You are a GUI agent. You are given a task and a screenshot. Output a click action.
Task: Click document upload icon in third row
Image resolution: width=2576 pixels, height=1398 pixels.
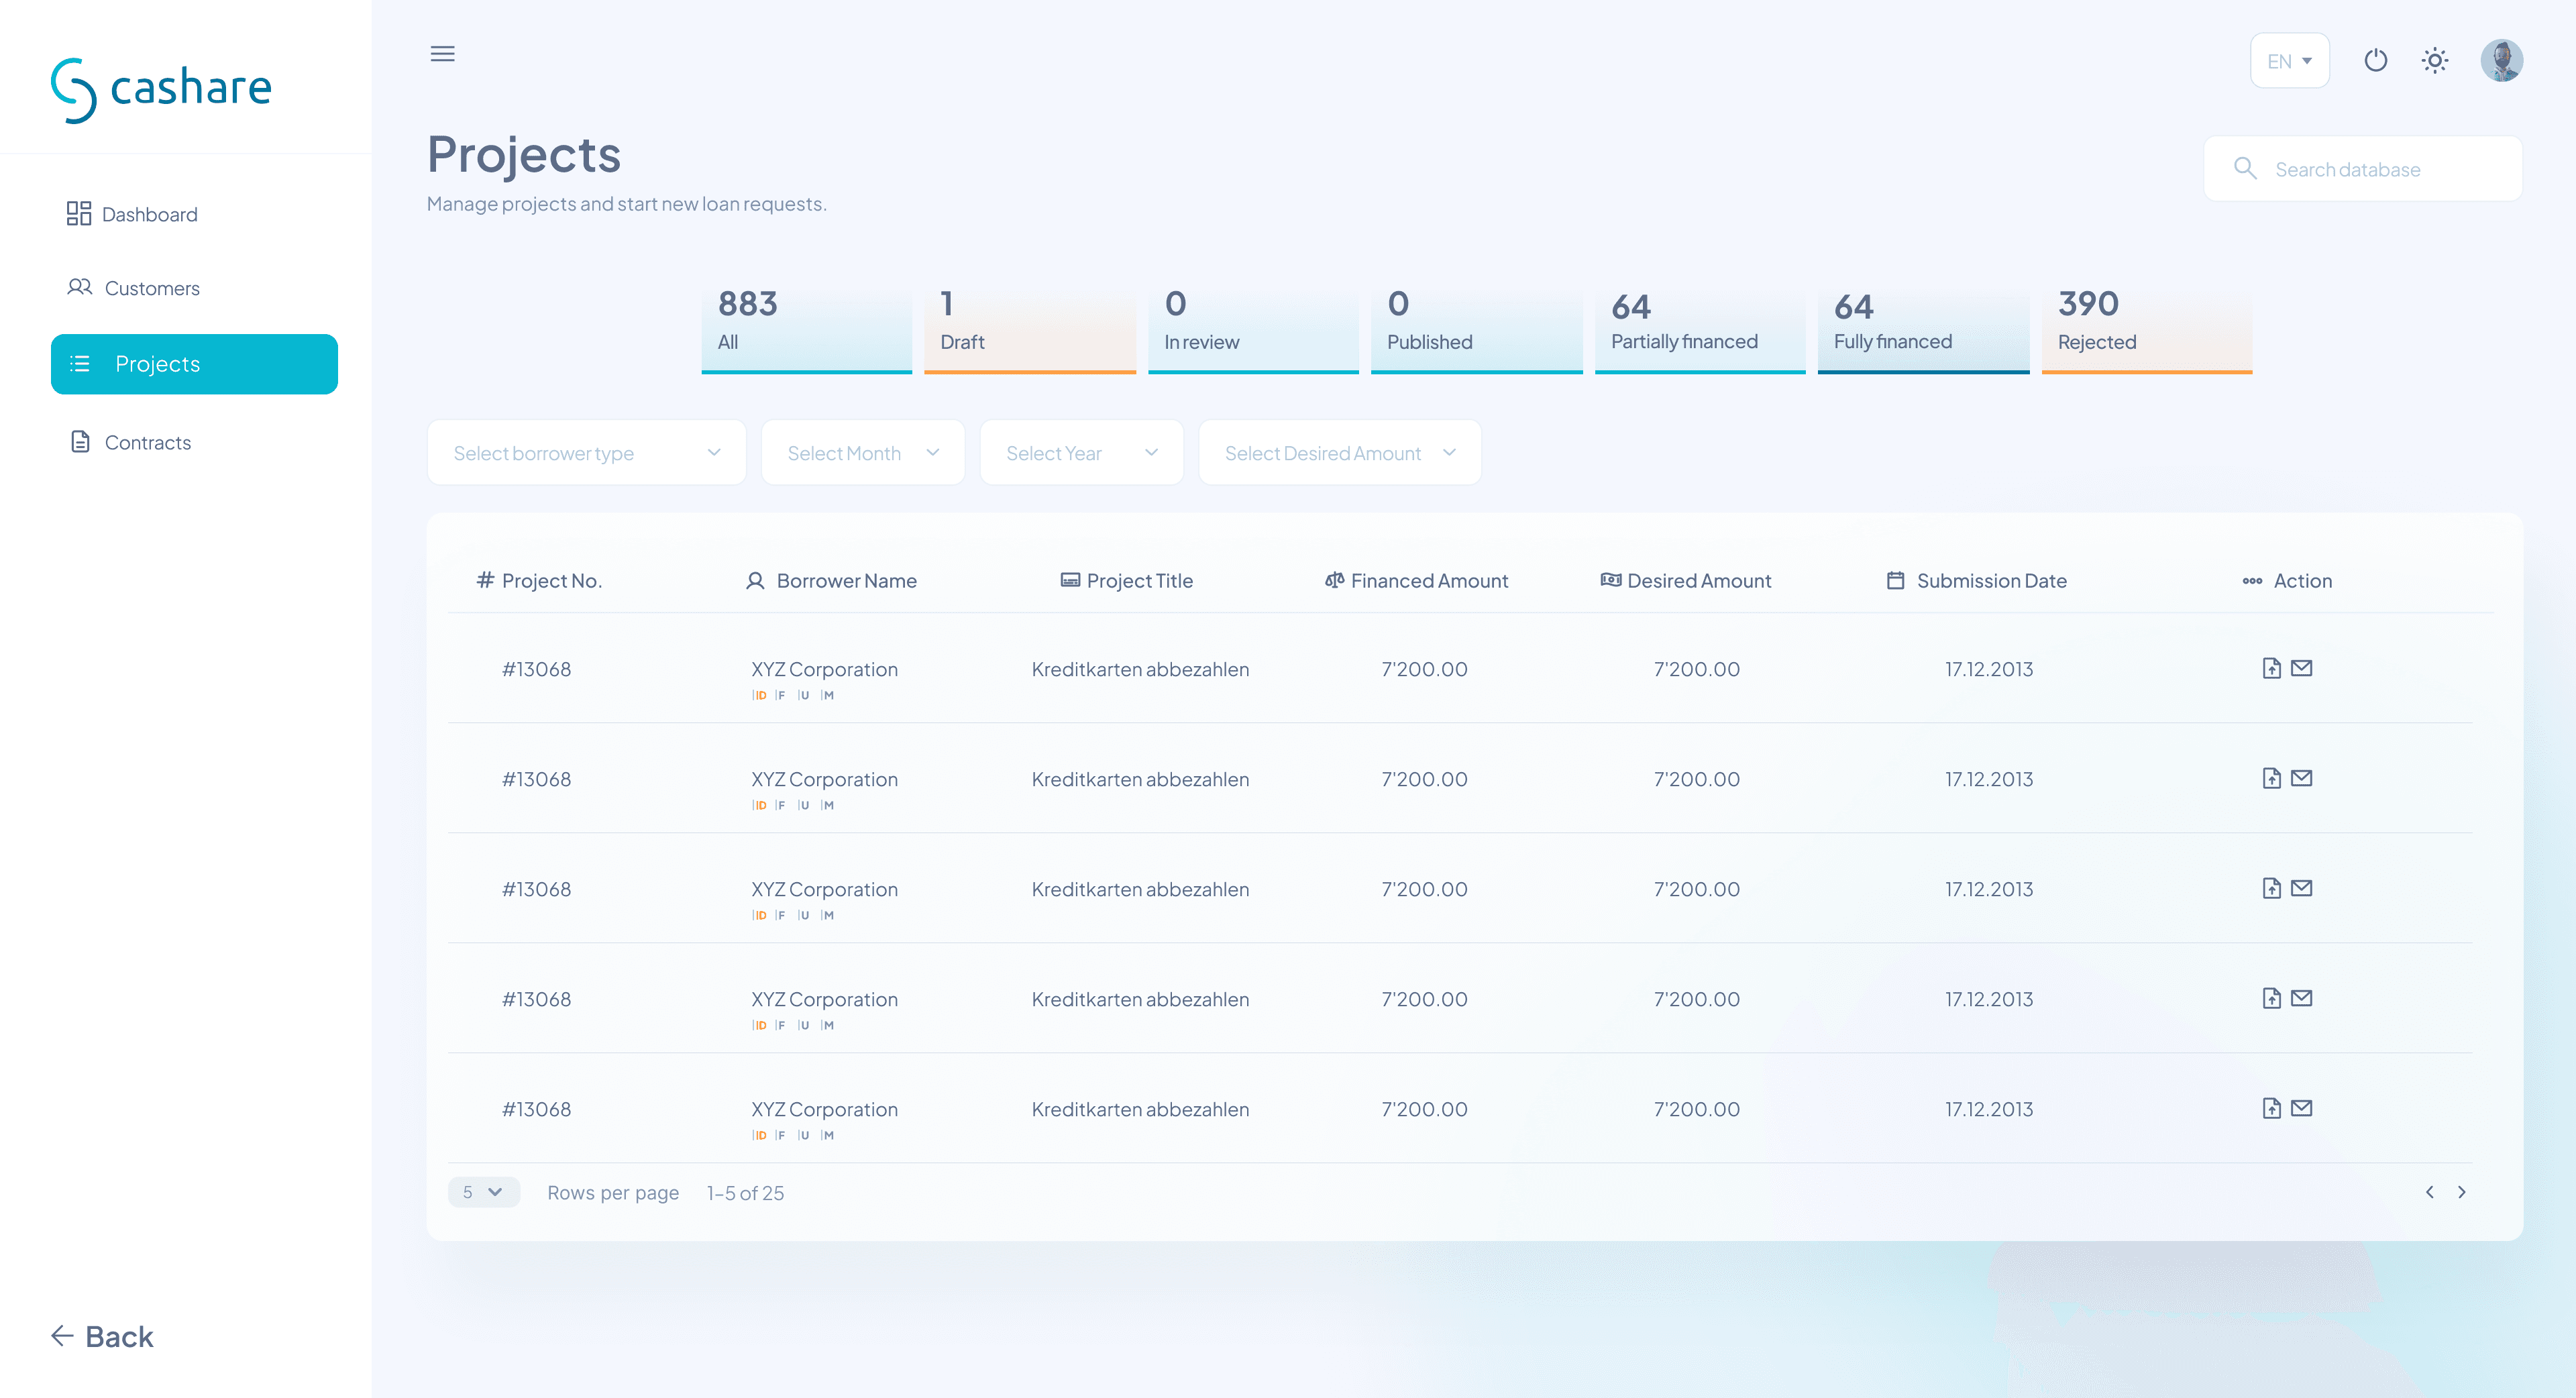click(2271, 888)
